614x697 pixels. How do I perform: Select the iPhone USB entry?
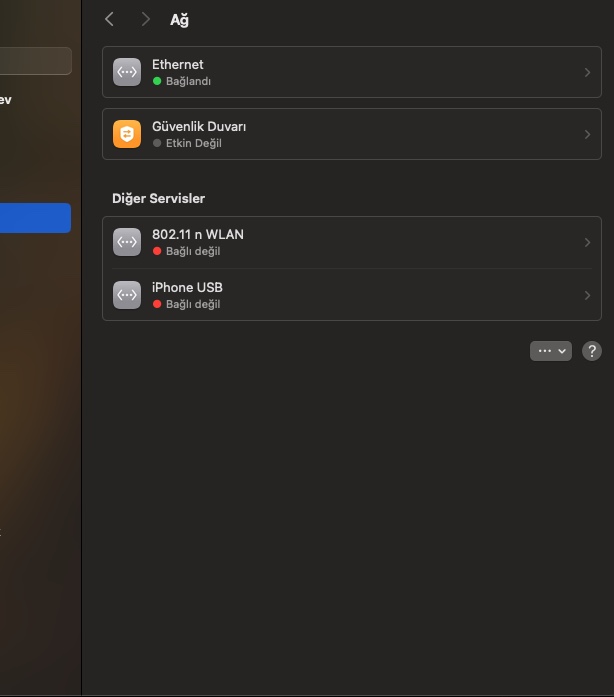coord(352,295)
